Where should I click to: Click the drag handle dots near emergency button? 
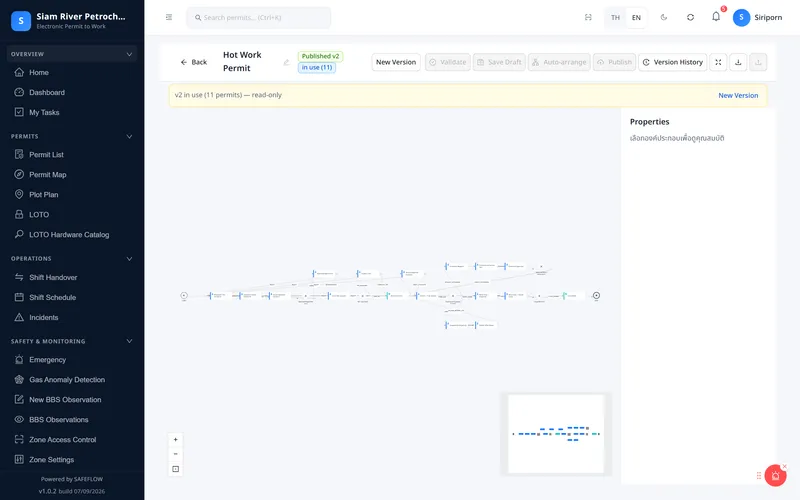[759, 476]
